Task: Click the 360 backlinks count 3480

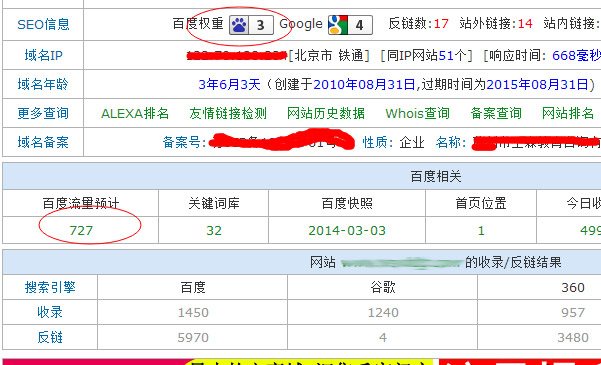Action: click(x=573, y=338)
